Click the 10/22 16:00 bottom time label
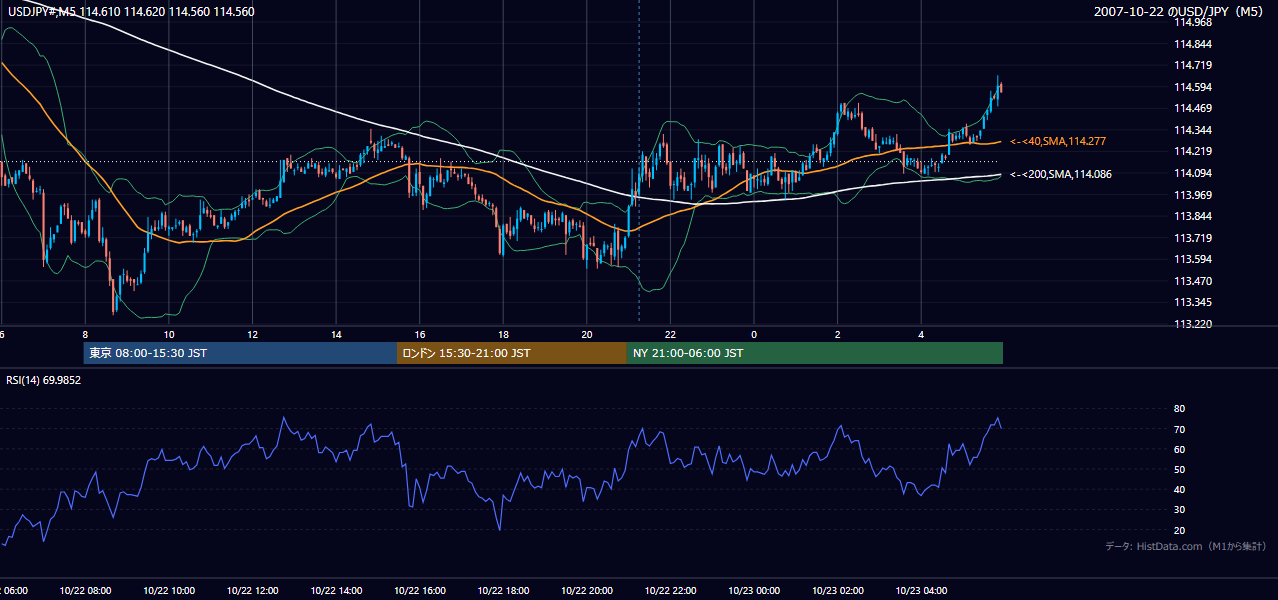 (420, 591)
